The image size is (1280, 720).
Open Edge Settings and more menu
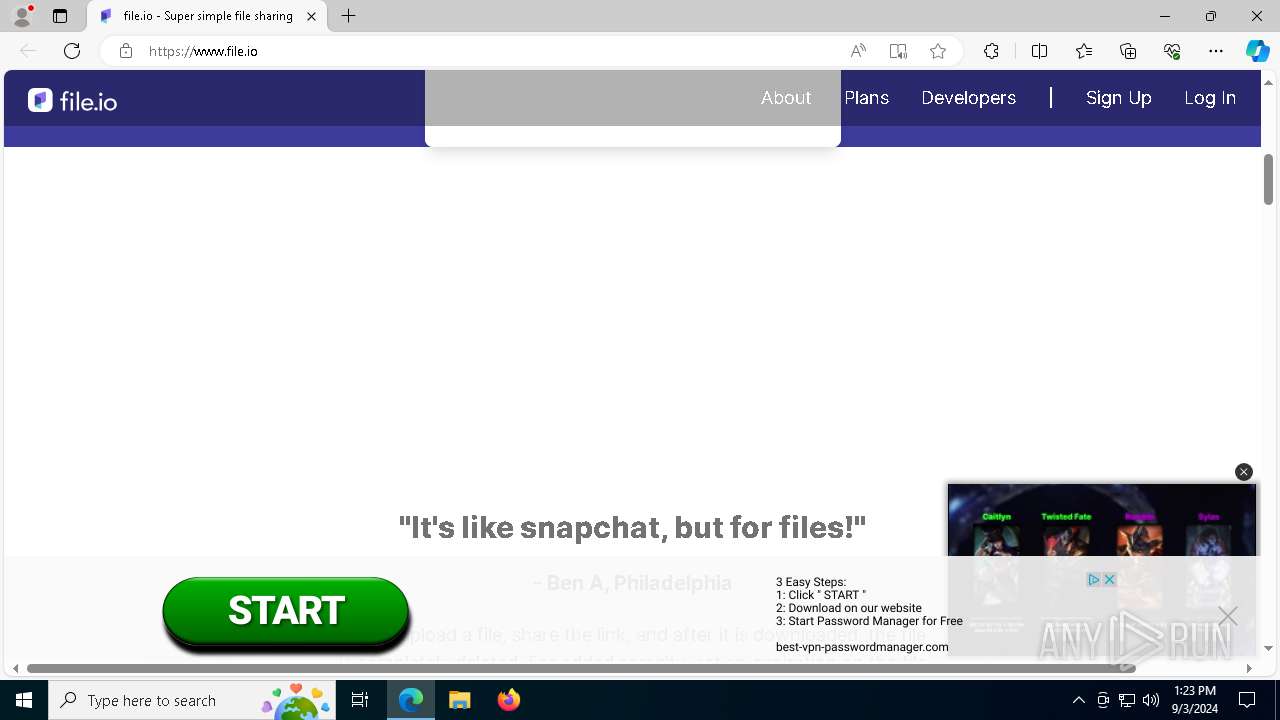(x=1216, y=51)
